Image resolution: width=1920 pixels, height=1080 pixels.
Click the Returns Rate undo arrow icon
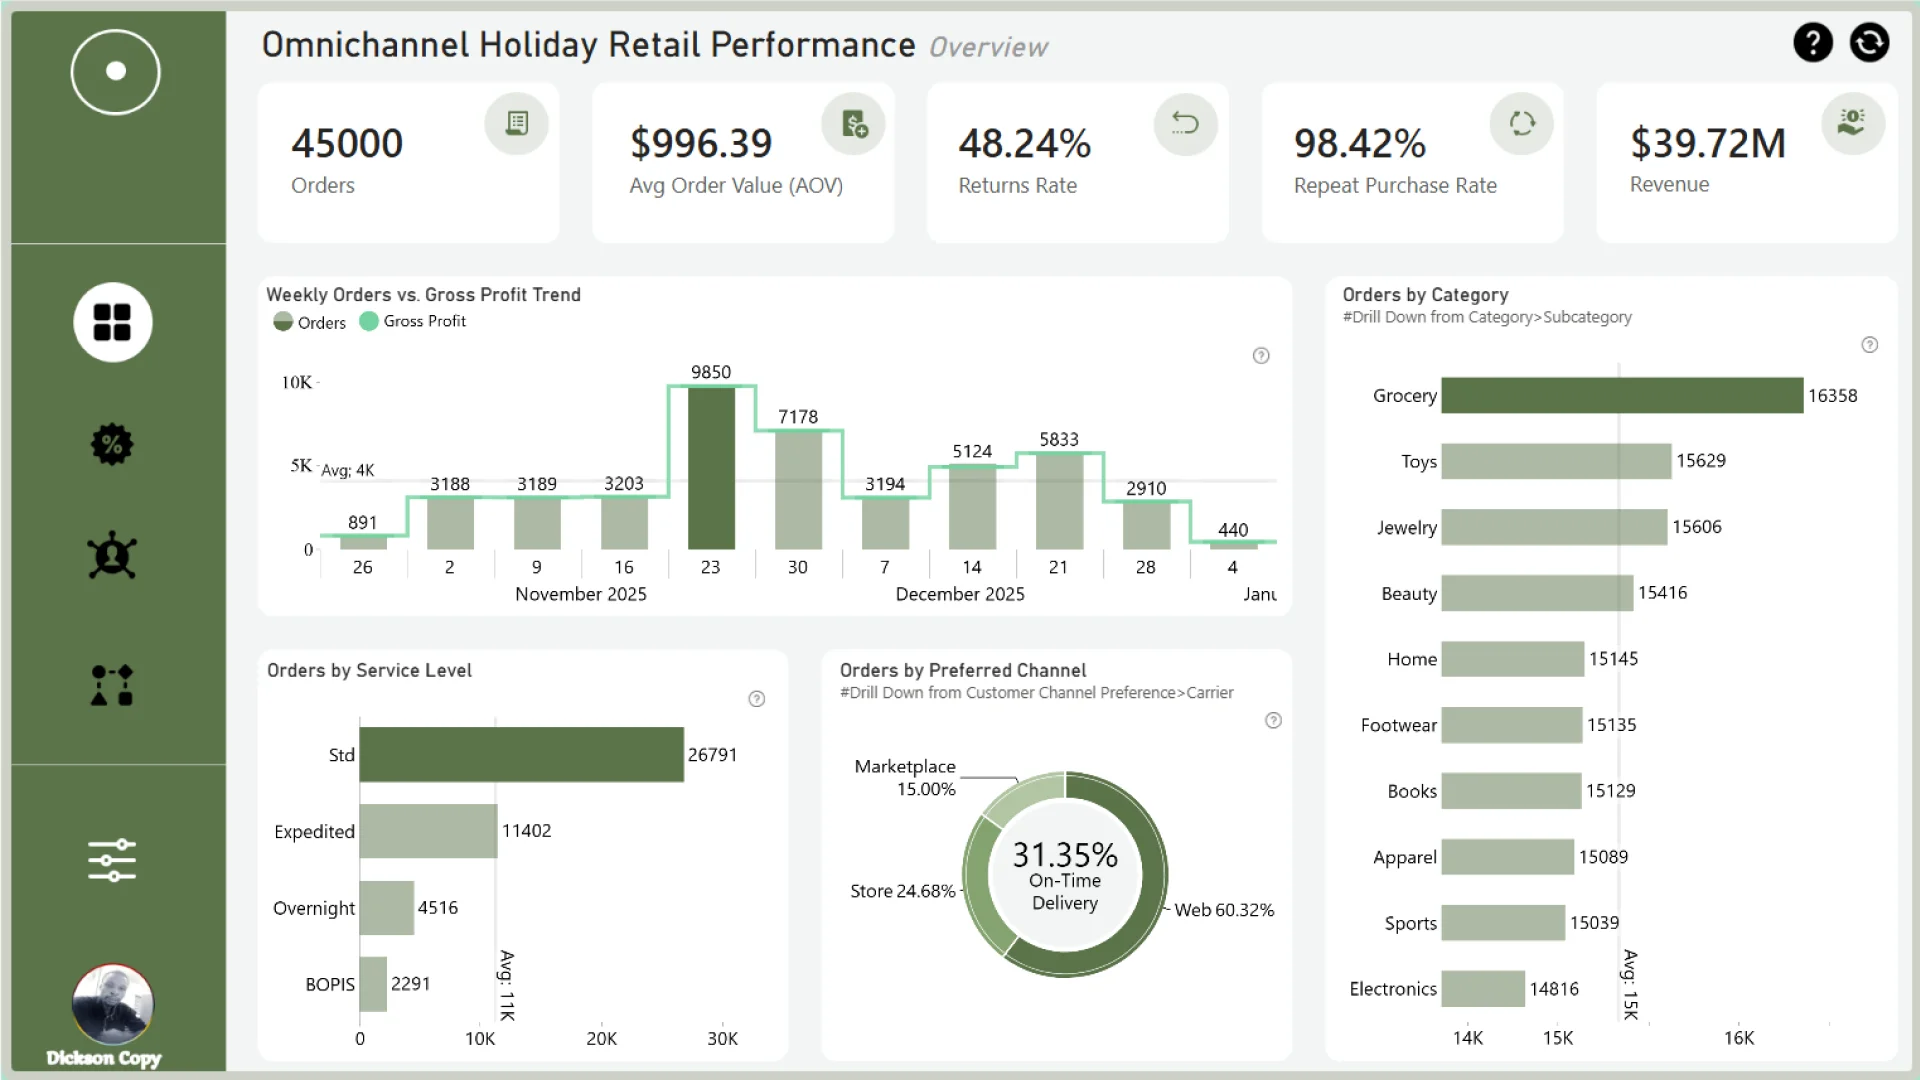[1185, 123]
